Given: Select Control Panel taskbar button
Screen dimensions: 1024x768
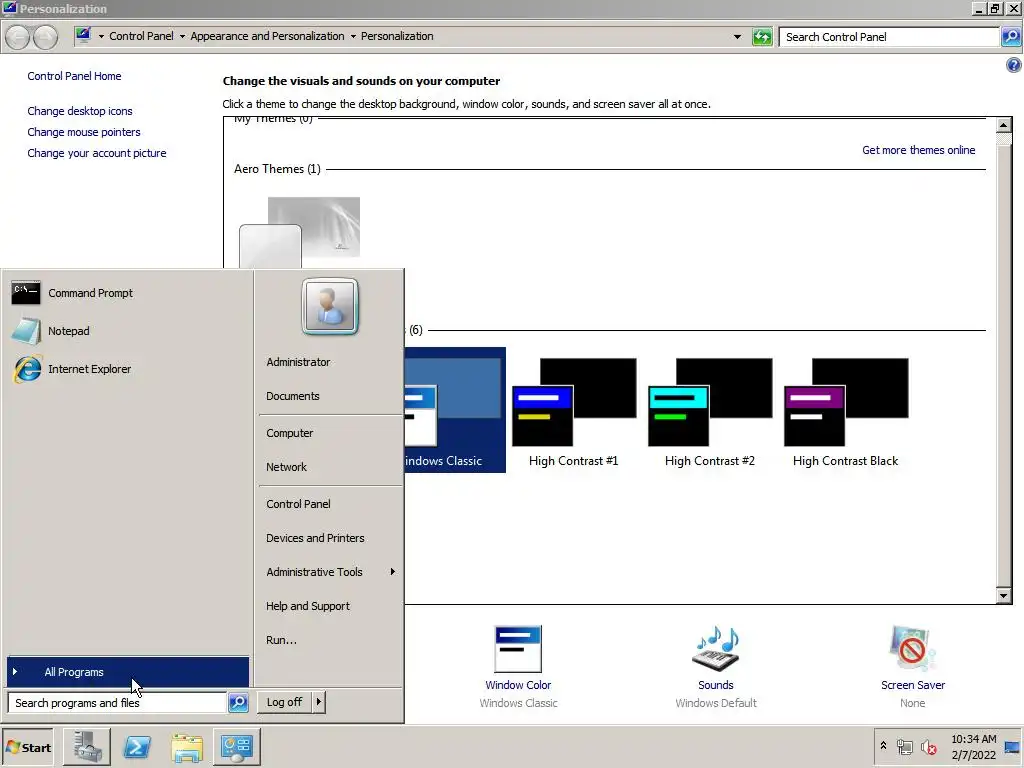Looking at the screenshot, I should pos(236,746).
